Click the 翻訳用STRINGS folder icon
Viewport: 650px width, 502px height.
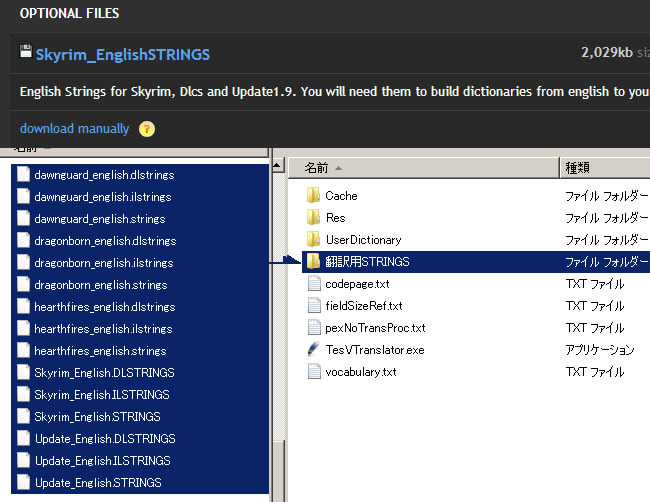(x=313, y=261)
